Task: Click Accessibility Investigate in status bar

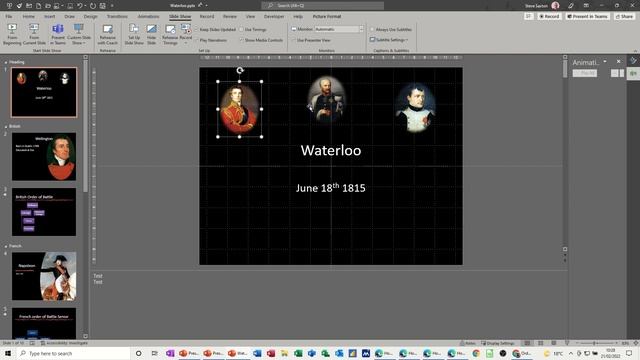Action: click(x=64, y=343)
